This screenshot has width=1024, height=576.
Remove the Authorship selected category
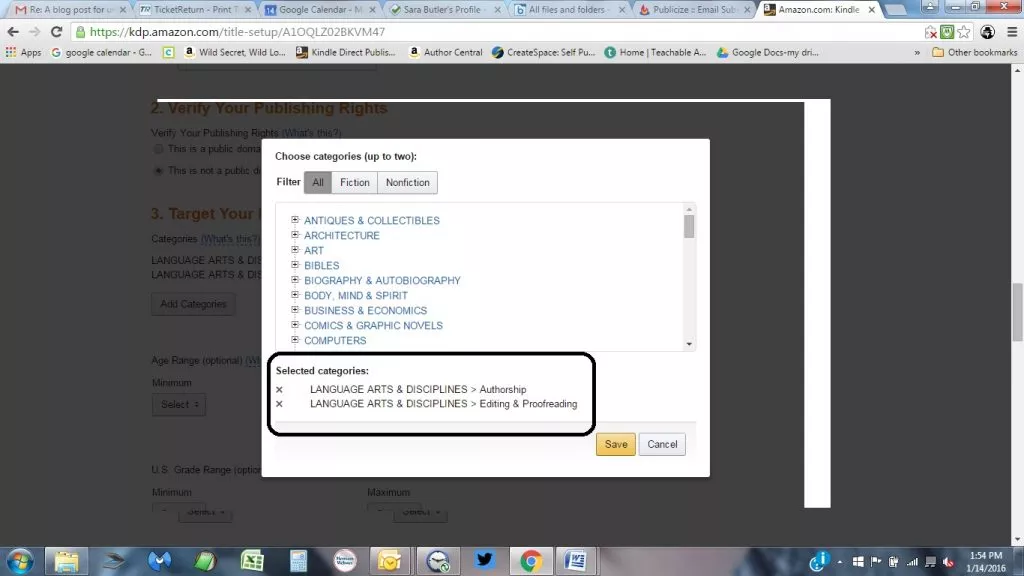[x=279, y=390]
